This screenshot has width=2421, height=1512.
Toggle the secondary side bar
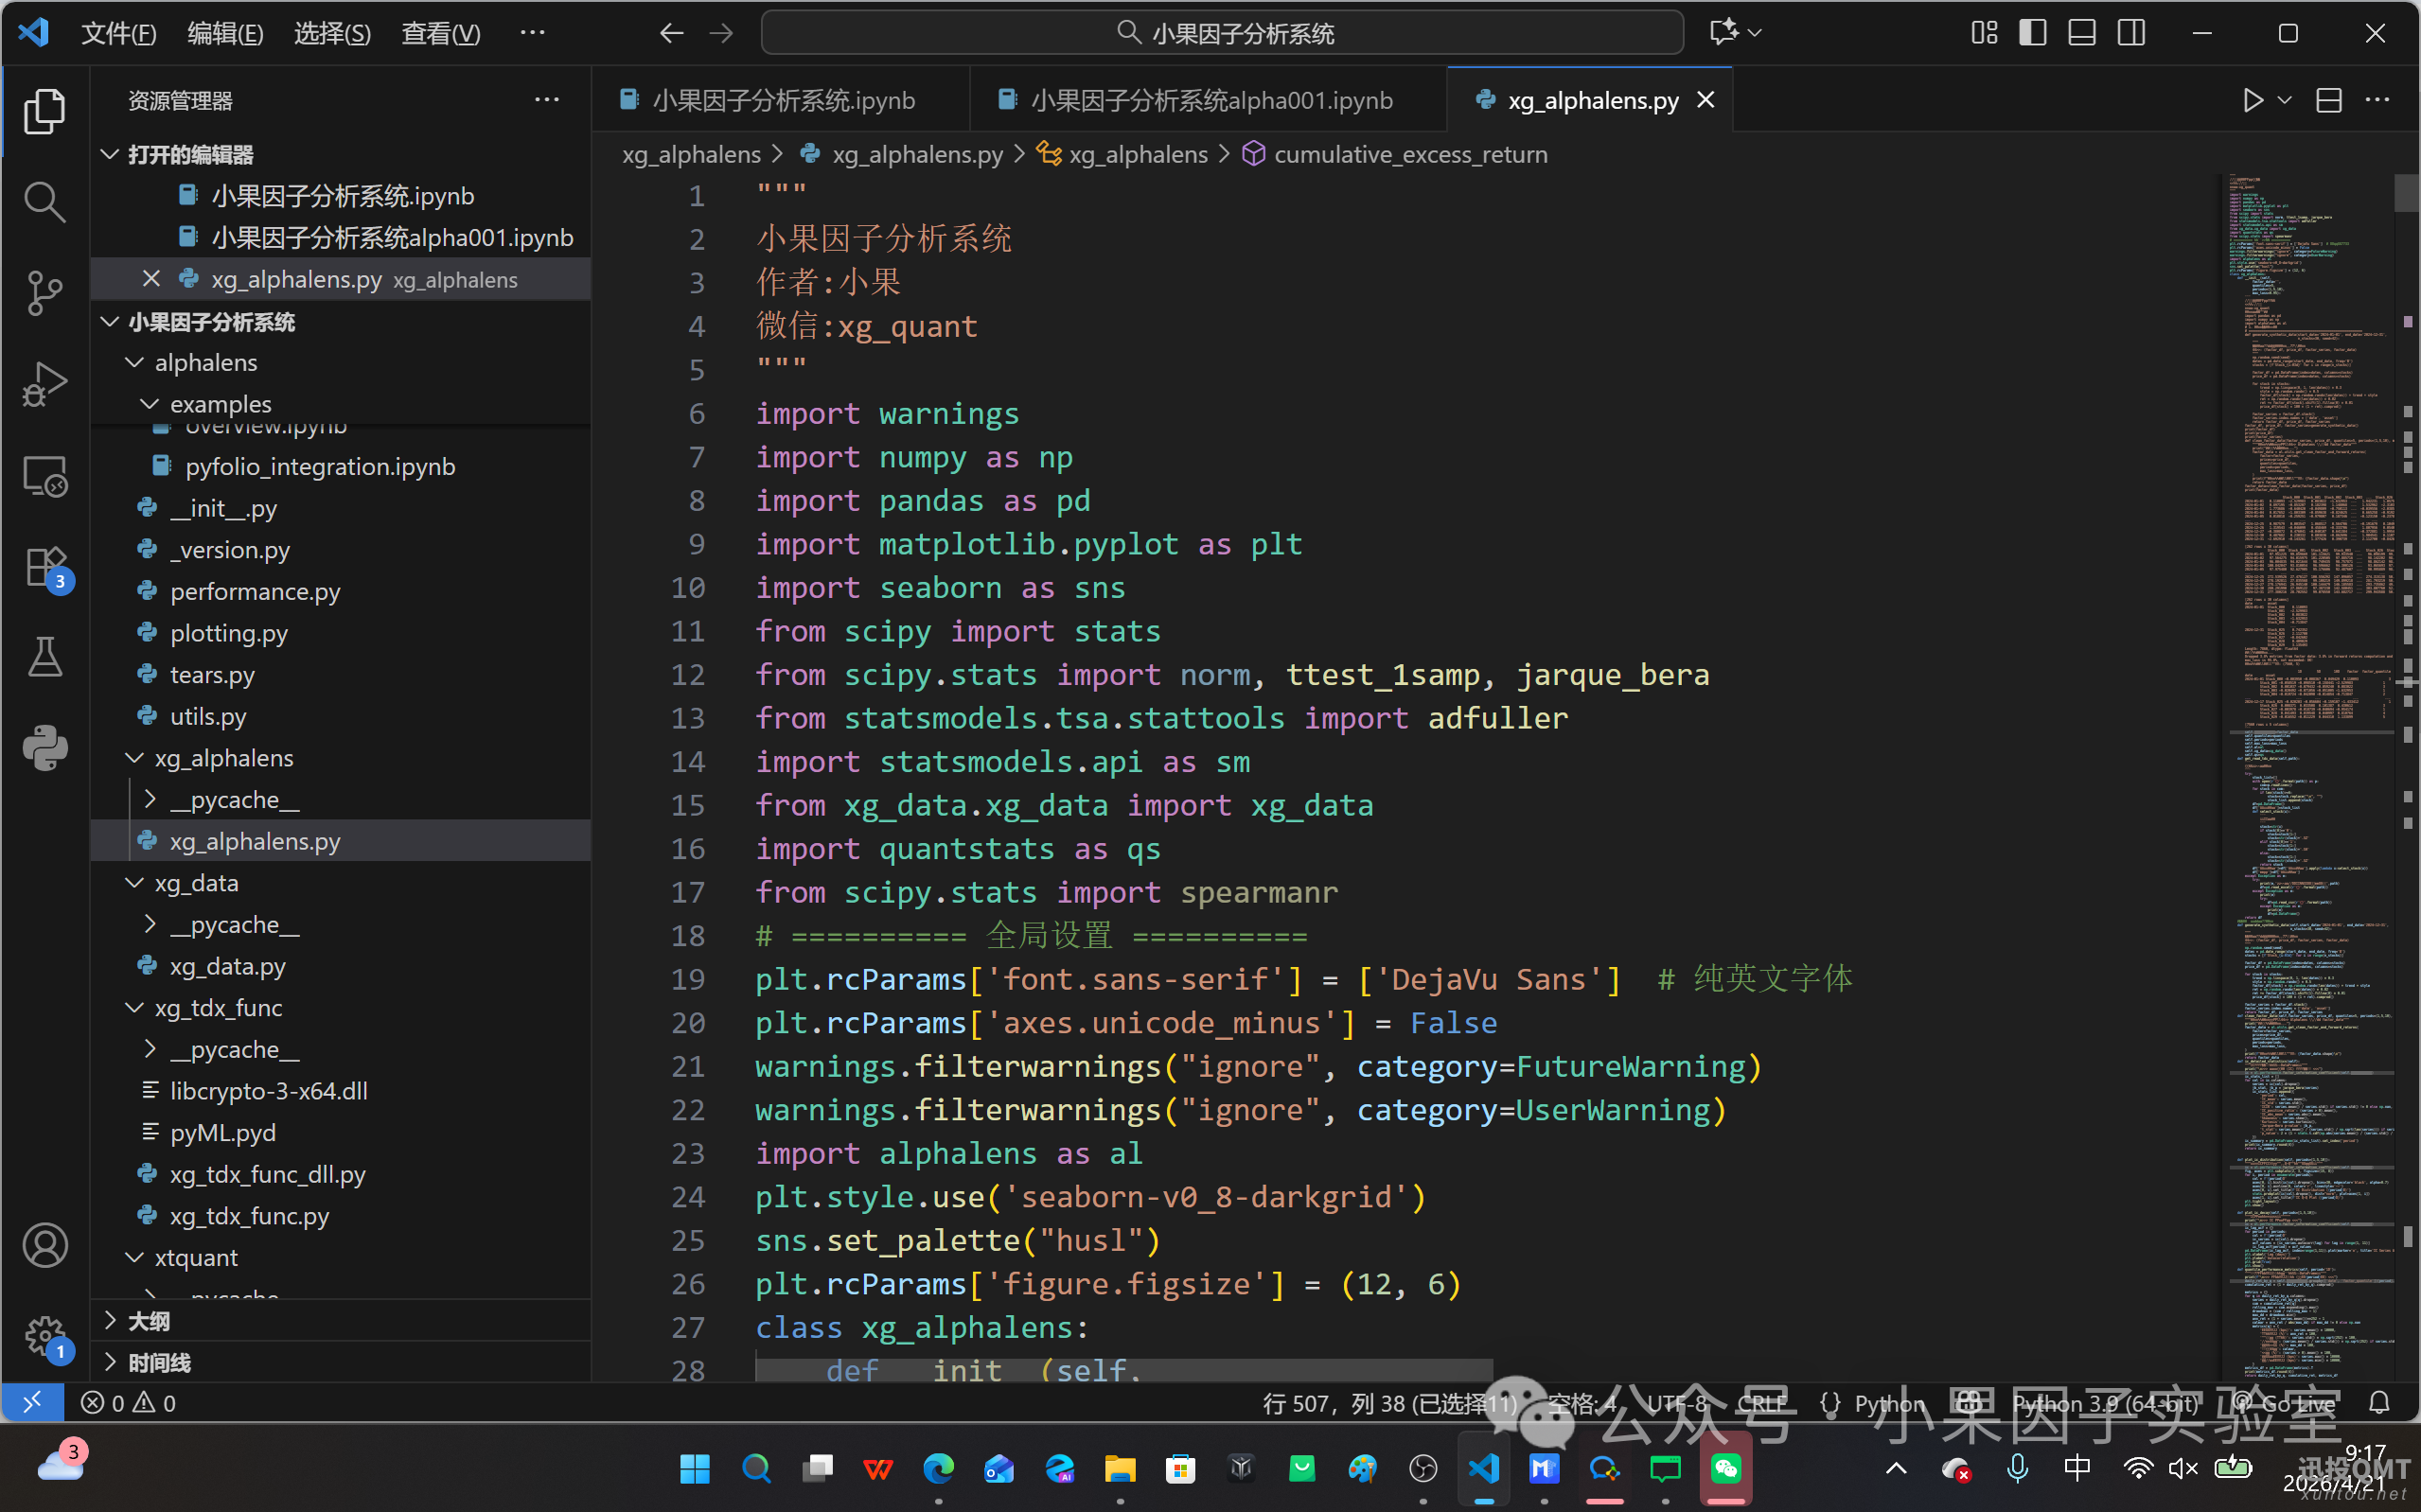pyautogui.click(x=2131, y=32)
